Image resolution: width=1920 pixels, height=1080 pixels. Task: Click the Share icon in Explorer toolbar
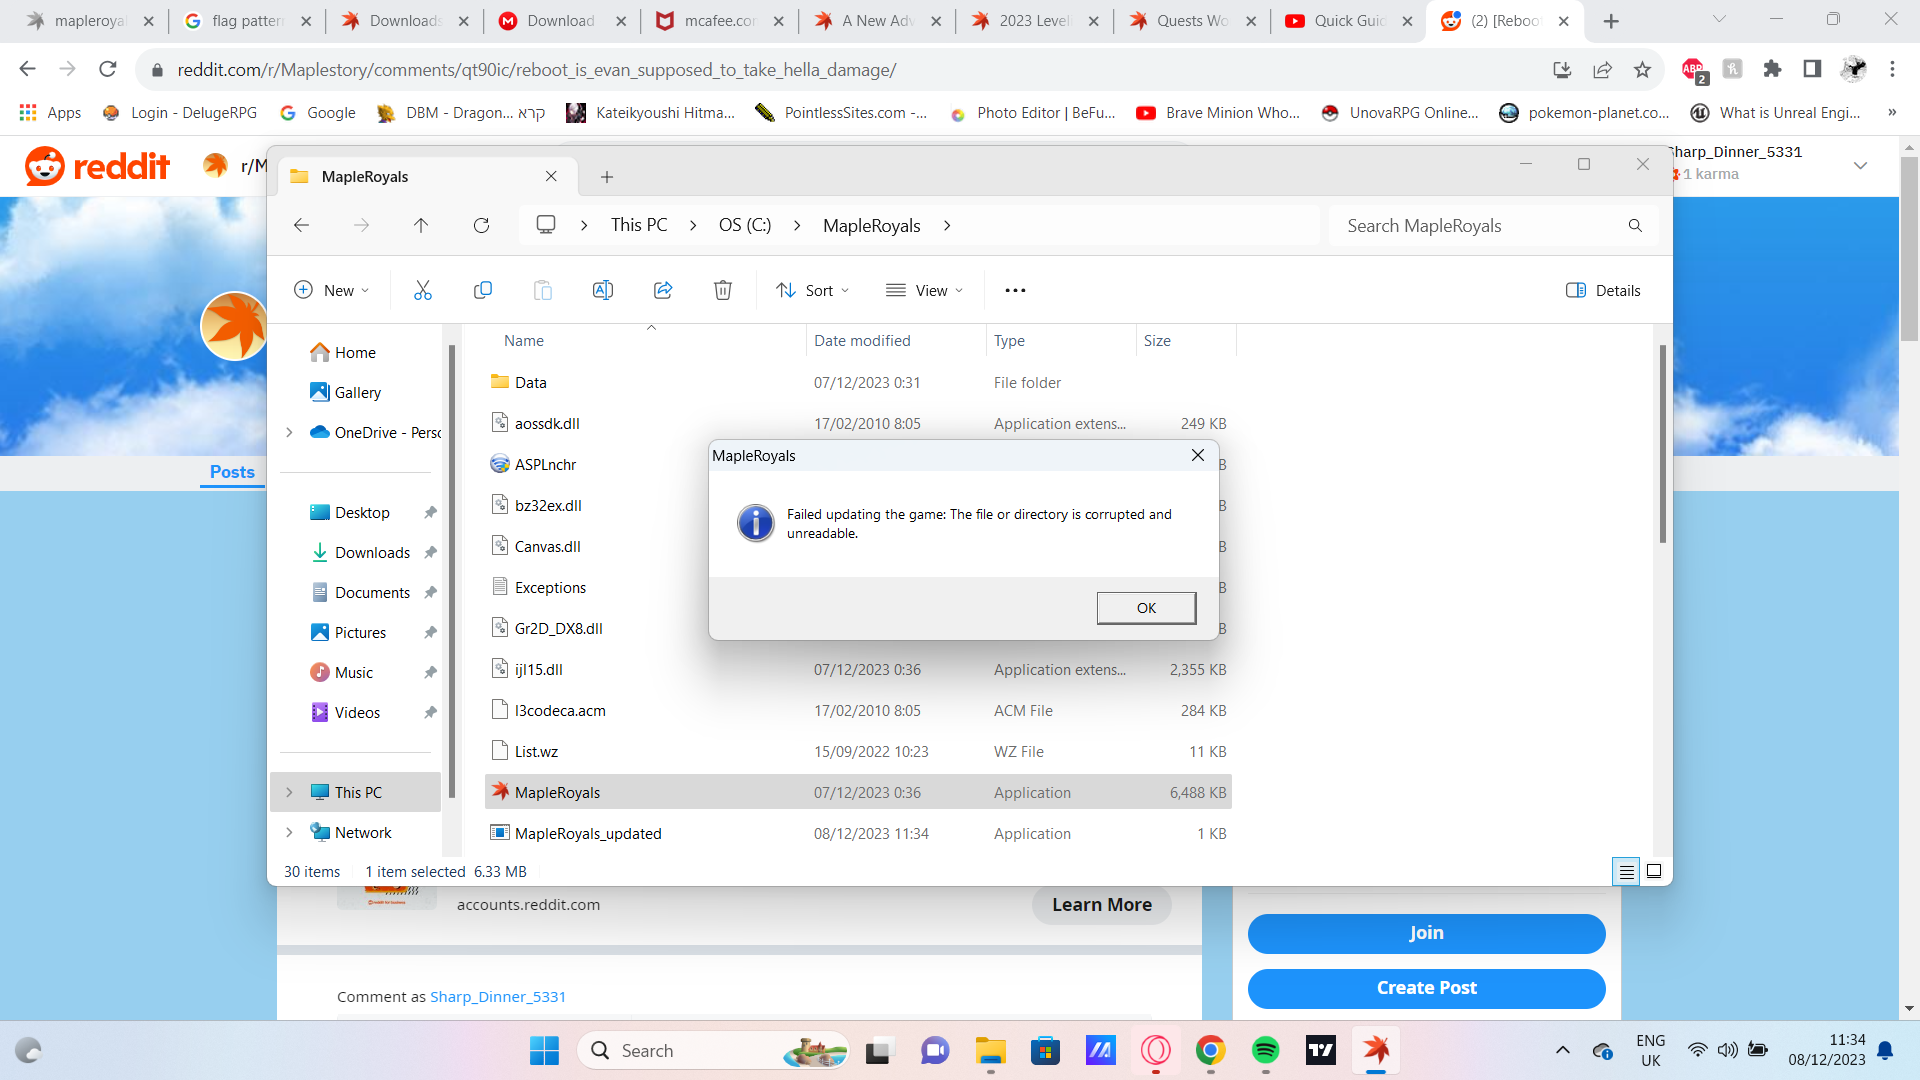pyautogui.click(x=663, y=290)
